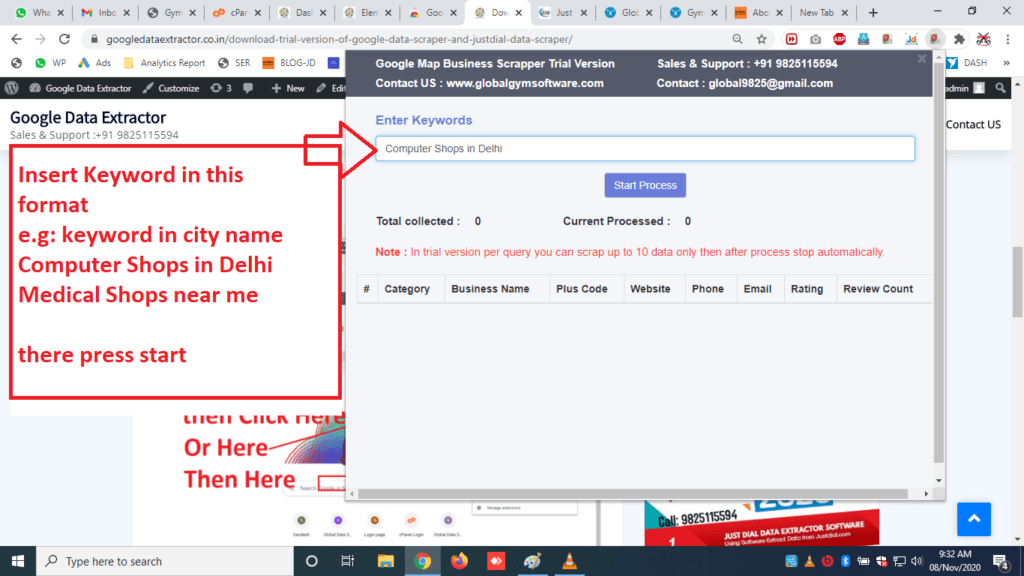The width and height of the screenshot is (1024, 576).
Task: Click Customize in WordPress admin bar
Action: point(171,88)
